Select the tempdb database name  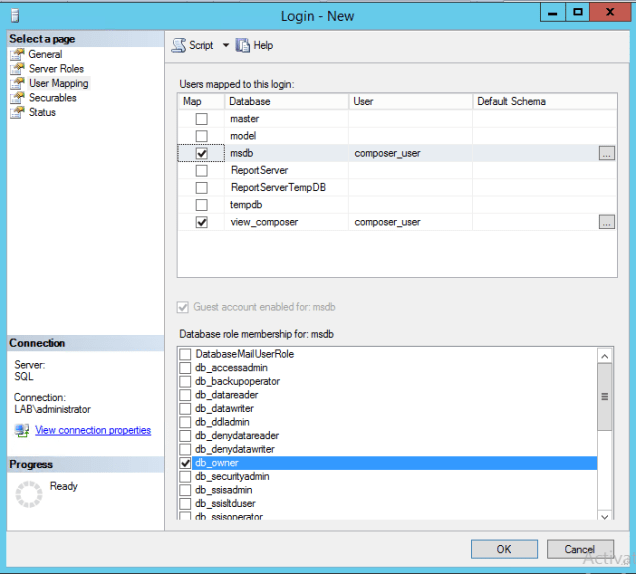[x=246, y=205]
